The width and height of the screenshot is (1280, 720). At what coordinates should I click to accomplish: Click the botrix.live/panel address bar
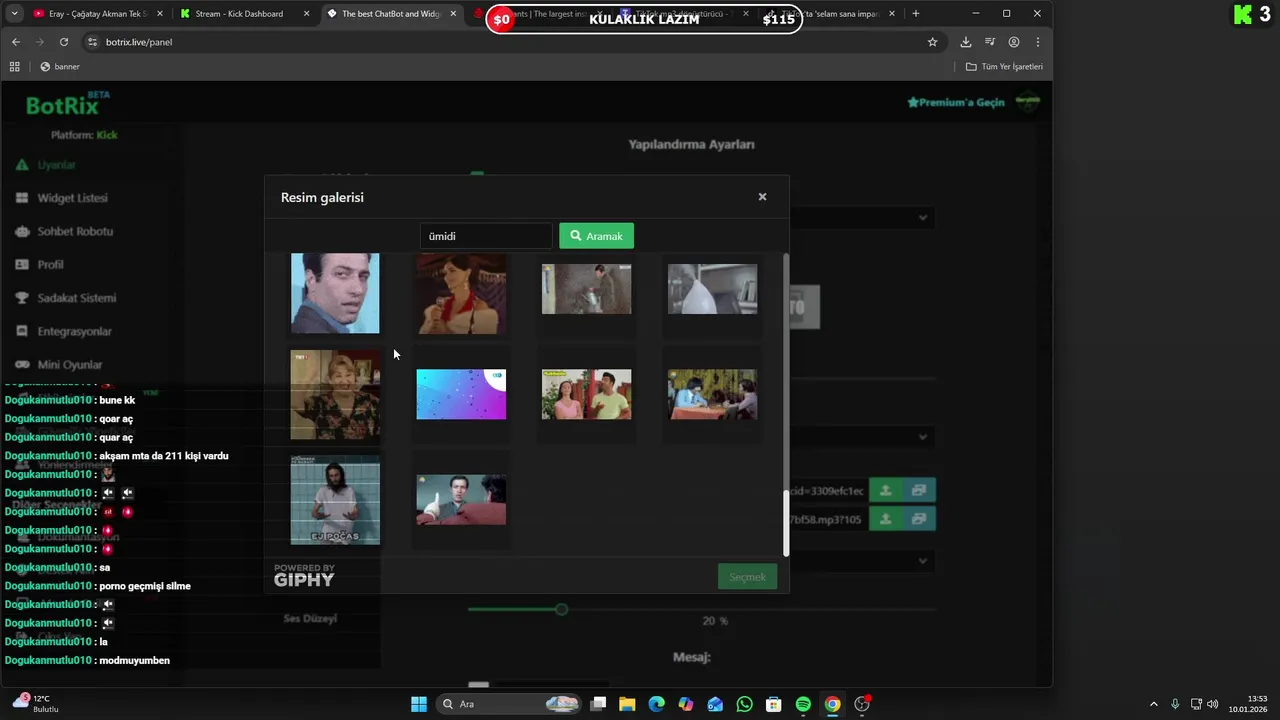click(x=500, y=42)
